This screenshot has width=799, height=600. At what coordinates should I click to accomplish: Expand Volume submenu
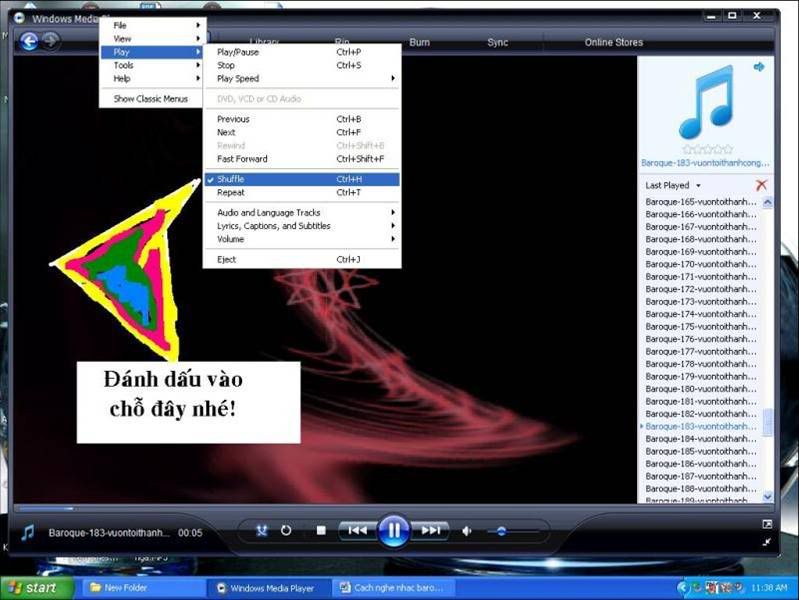coord(302,239)
